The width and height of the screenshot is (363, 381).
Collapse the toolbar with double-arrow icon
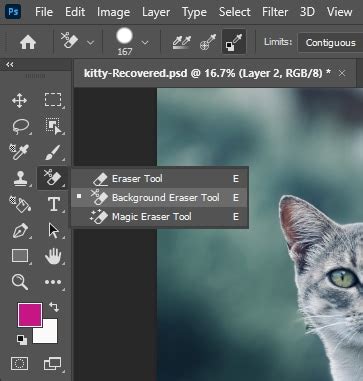[10, 65]
